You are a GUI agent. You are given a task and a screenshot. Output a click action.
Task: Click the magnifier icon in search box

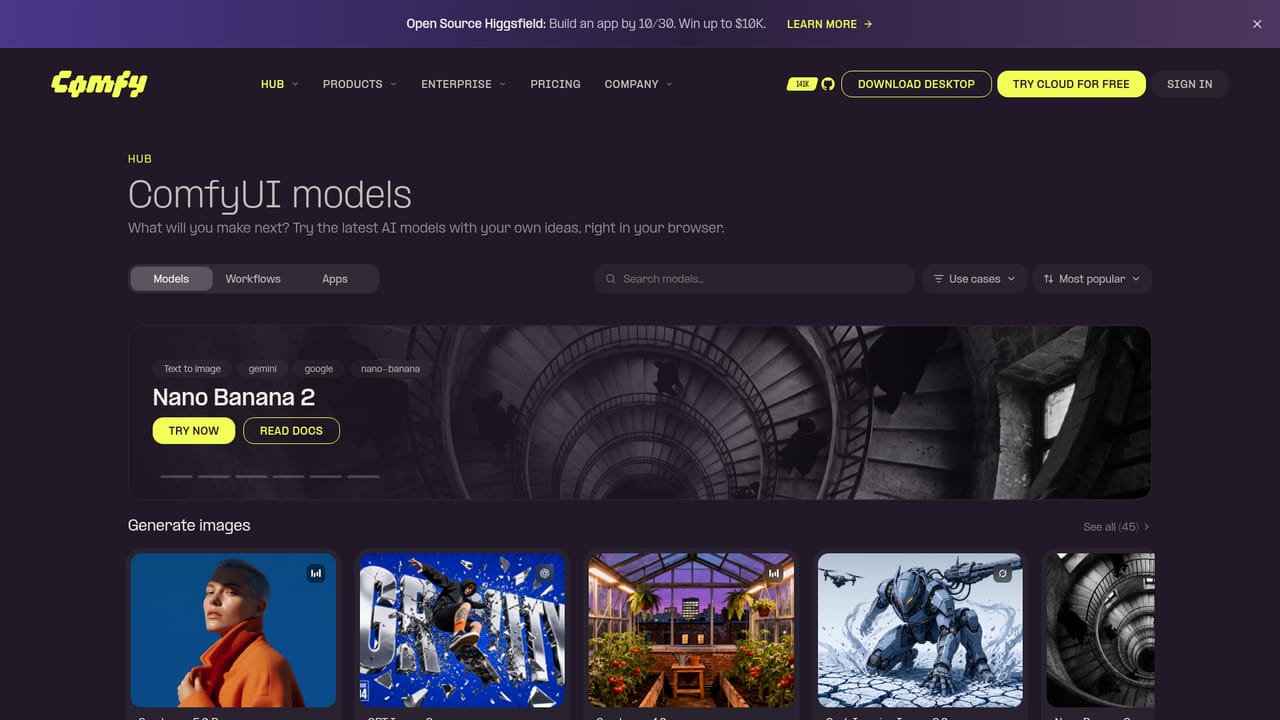[x=610, y=279]
